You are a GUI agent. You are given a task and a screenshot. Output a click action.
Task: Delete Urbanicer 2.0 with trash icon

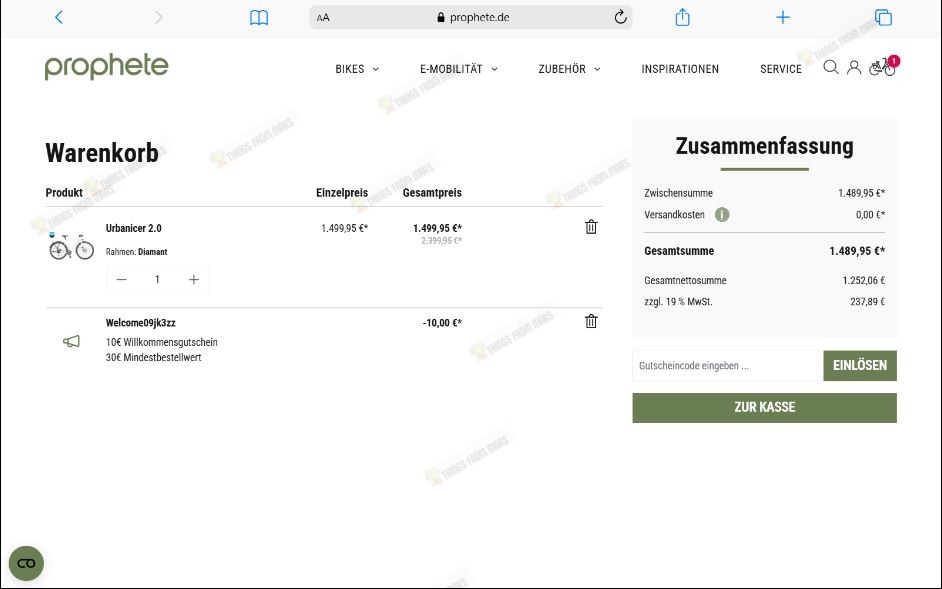coord(591,227)
